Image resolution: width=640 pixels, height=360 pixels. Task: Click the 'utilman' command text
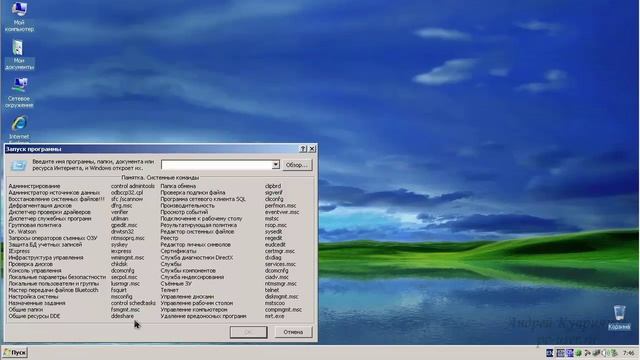pyautogui.click(x=120, y=219)
